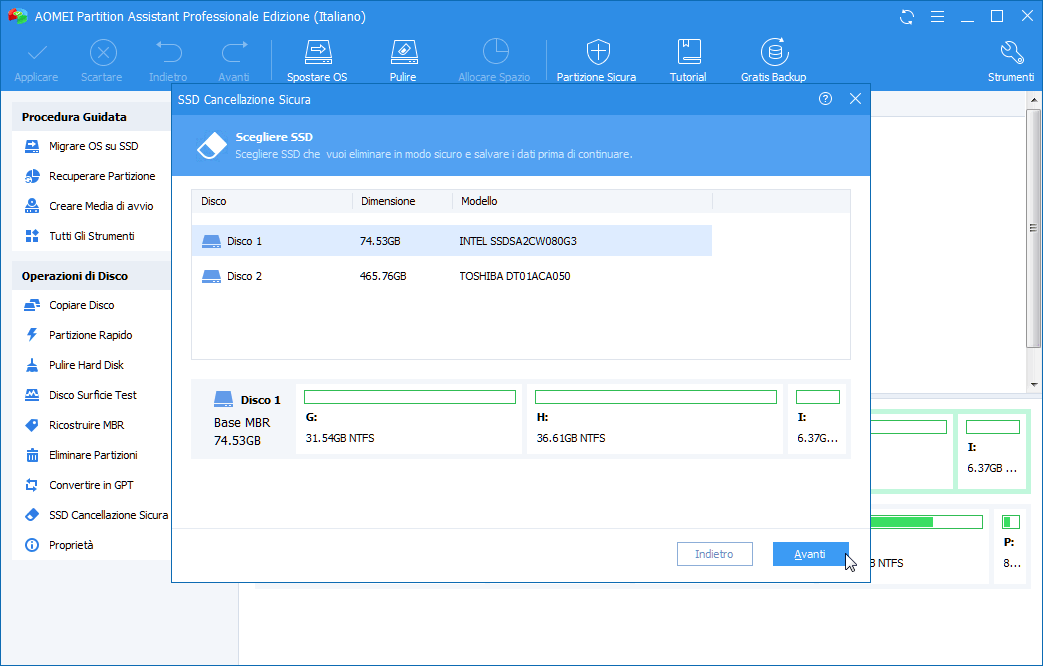
Task: Click the 74.53GB size of Disco 1
Action: tap(380, 241)
